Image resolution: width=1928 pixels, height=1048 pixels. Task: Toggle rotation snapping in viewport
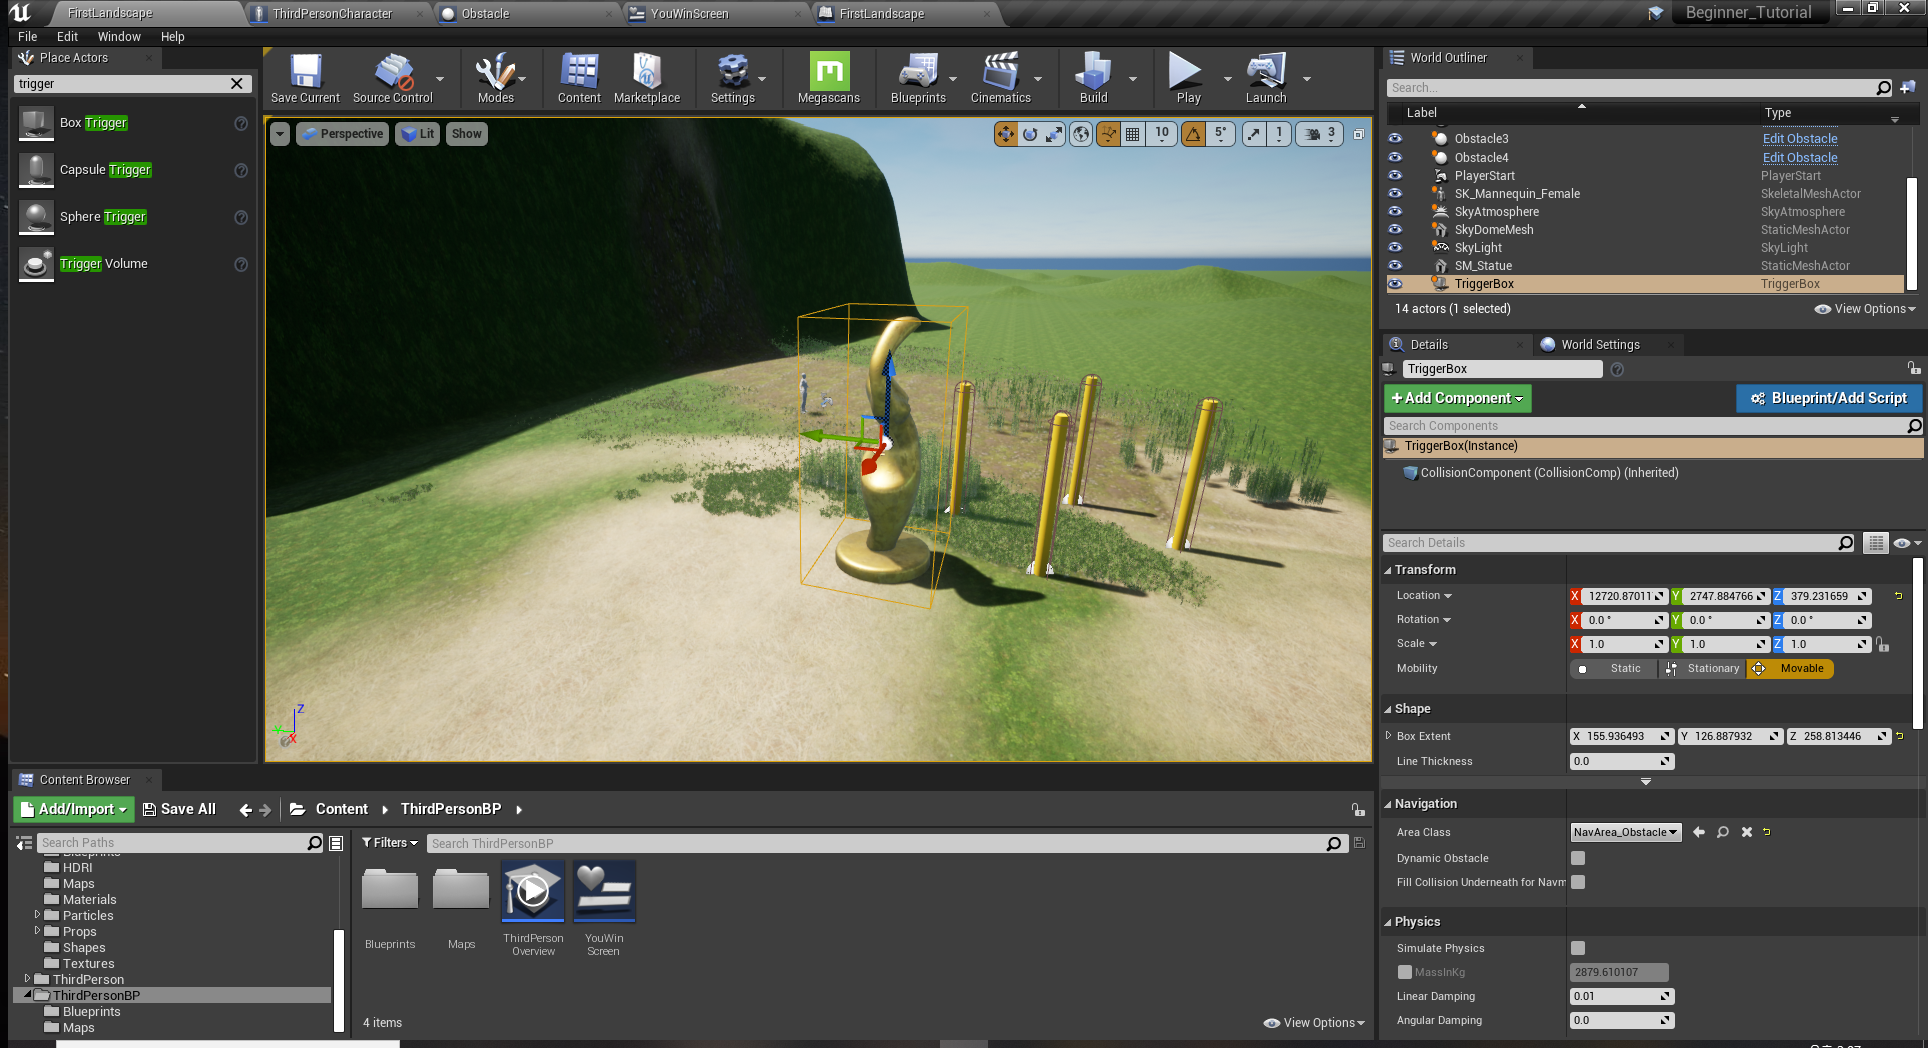[1193, 134]
